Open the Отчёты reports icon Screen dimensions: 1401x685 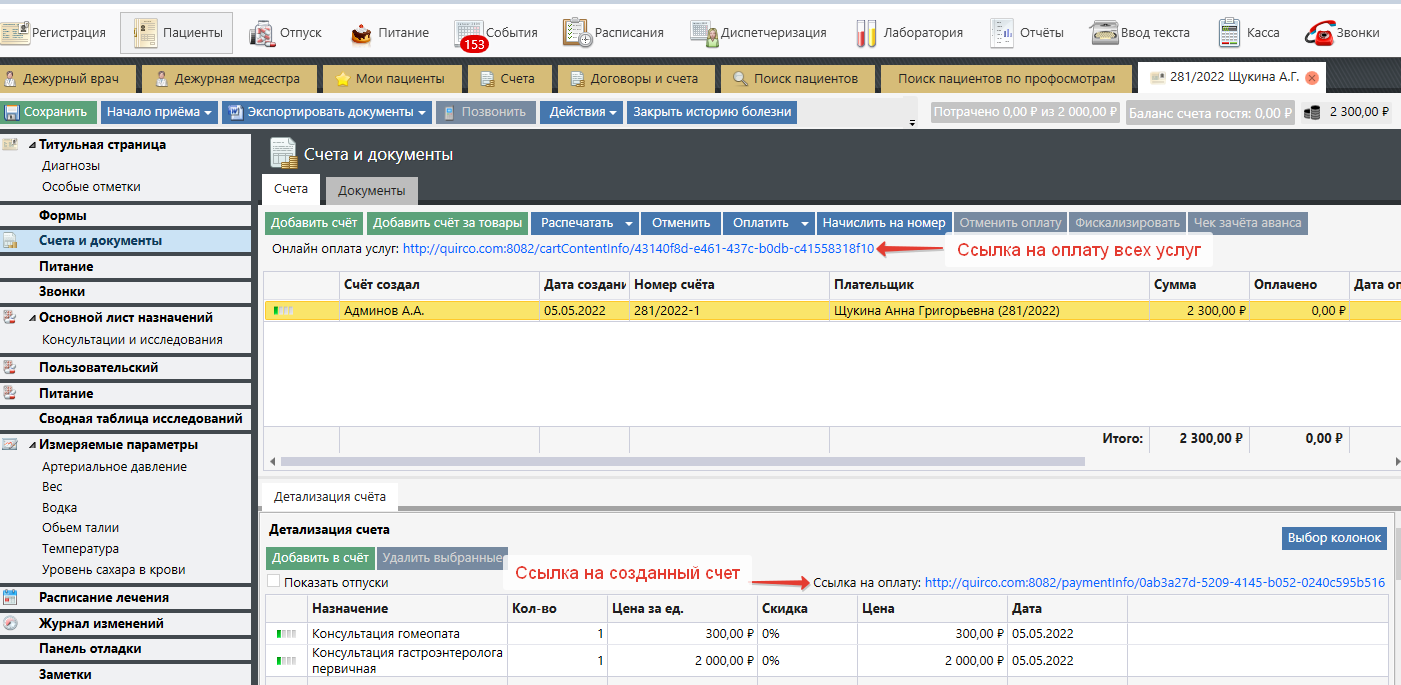[1001, 33]
